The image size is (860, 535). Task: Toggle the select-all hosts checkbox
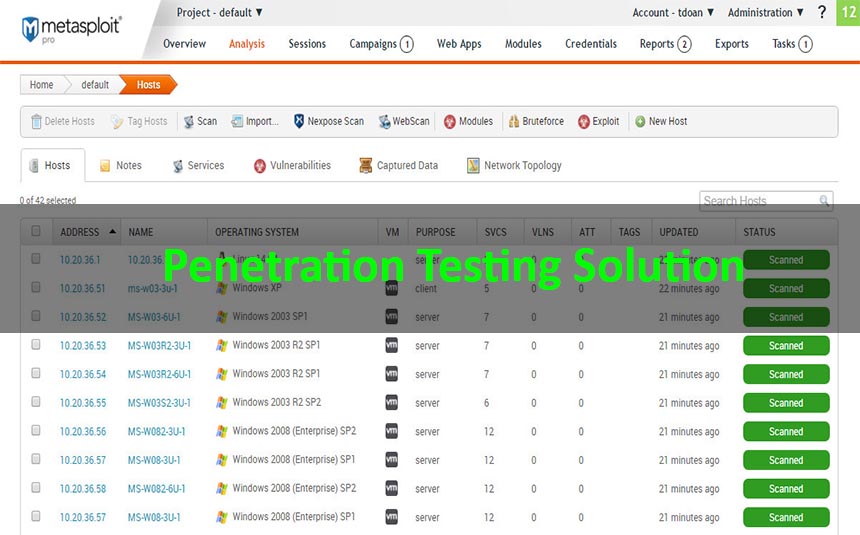click(36, 231)
